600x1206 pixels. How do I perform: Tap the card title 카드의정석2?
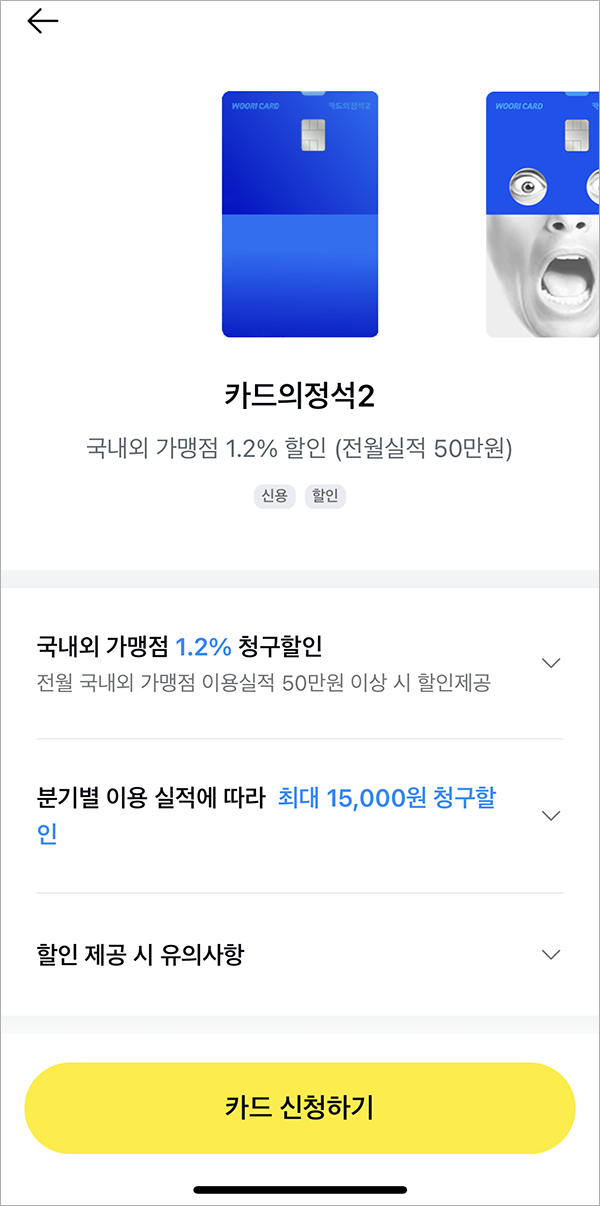click(x=299, y=392)
